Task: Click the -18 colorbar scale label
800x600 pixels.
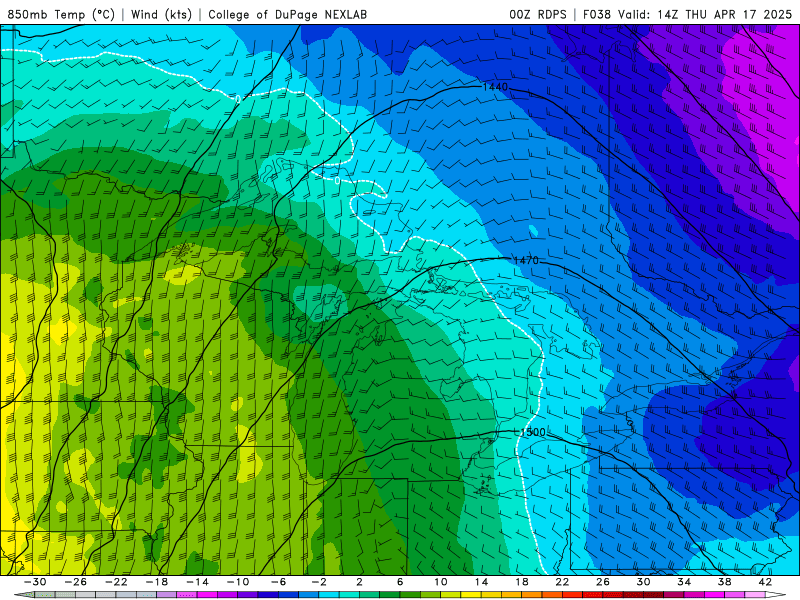Action: [x=157, y=582]
